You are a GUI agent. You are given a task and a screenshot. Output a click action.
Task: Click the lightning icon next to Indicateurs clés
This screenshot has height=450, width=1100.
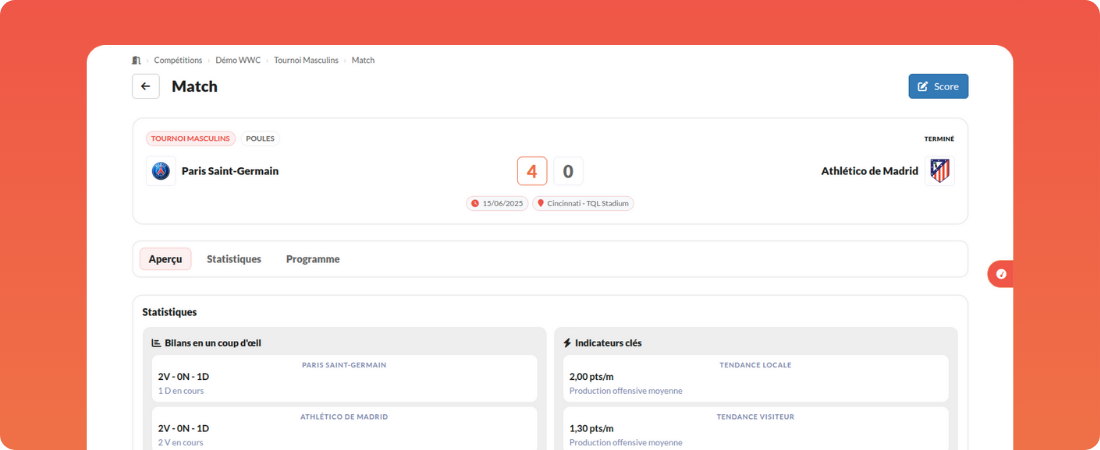pyautogui.click(x=568, y=343)
